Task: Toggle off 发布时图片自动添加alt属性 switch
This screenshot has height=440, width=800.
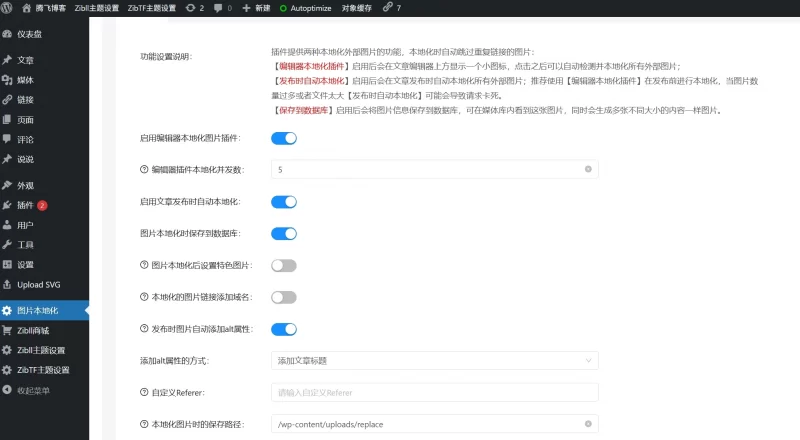Action: tap(284, 328)
